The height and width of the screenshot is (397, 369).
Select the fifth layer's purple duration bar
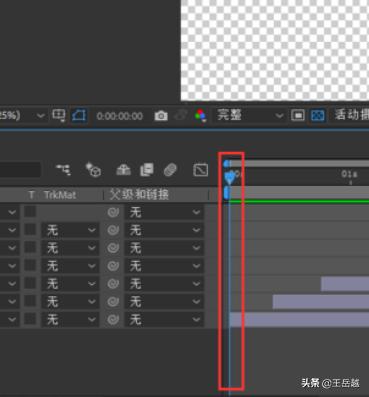(x=345, y=284)
